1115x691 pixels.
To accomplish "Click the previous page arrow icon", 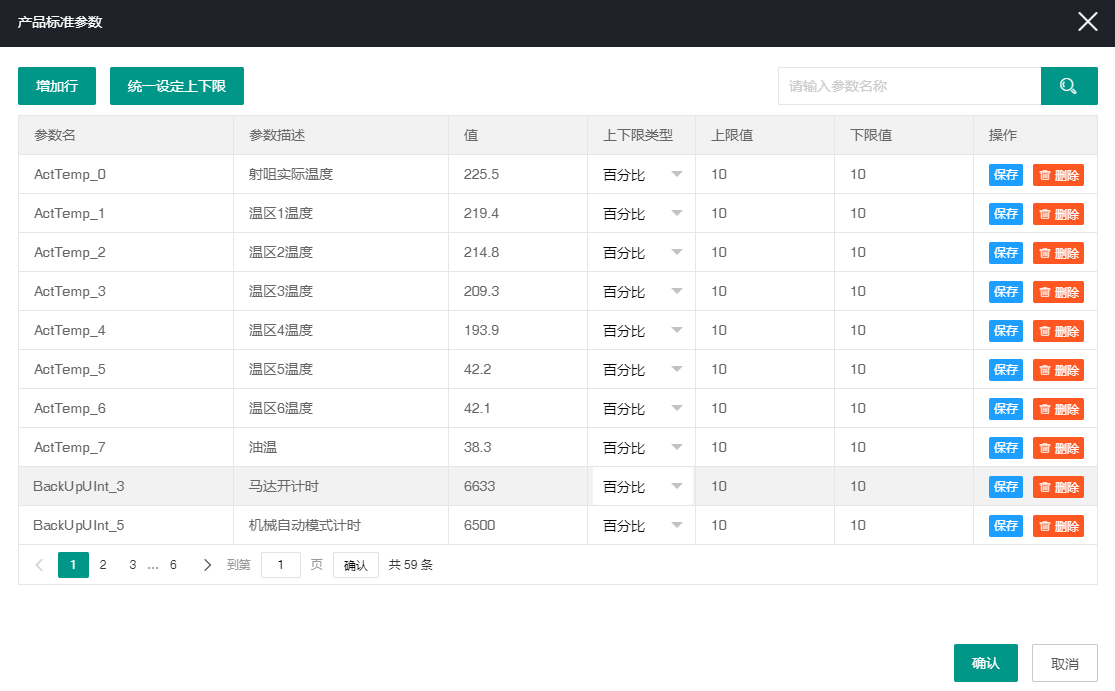I will point(38,564).
